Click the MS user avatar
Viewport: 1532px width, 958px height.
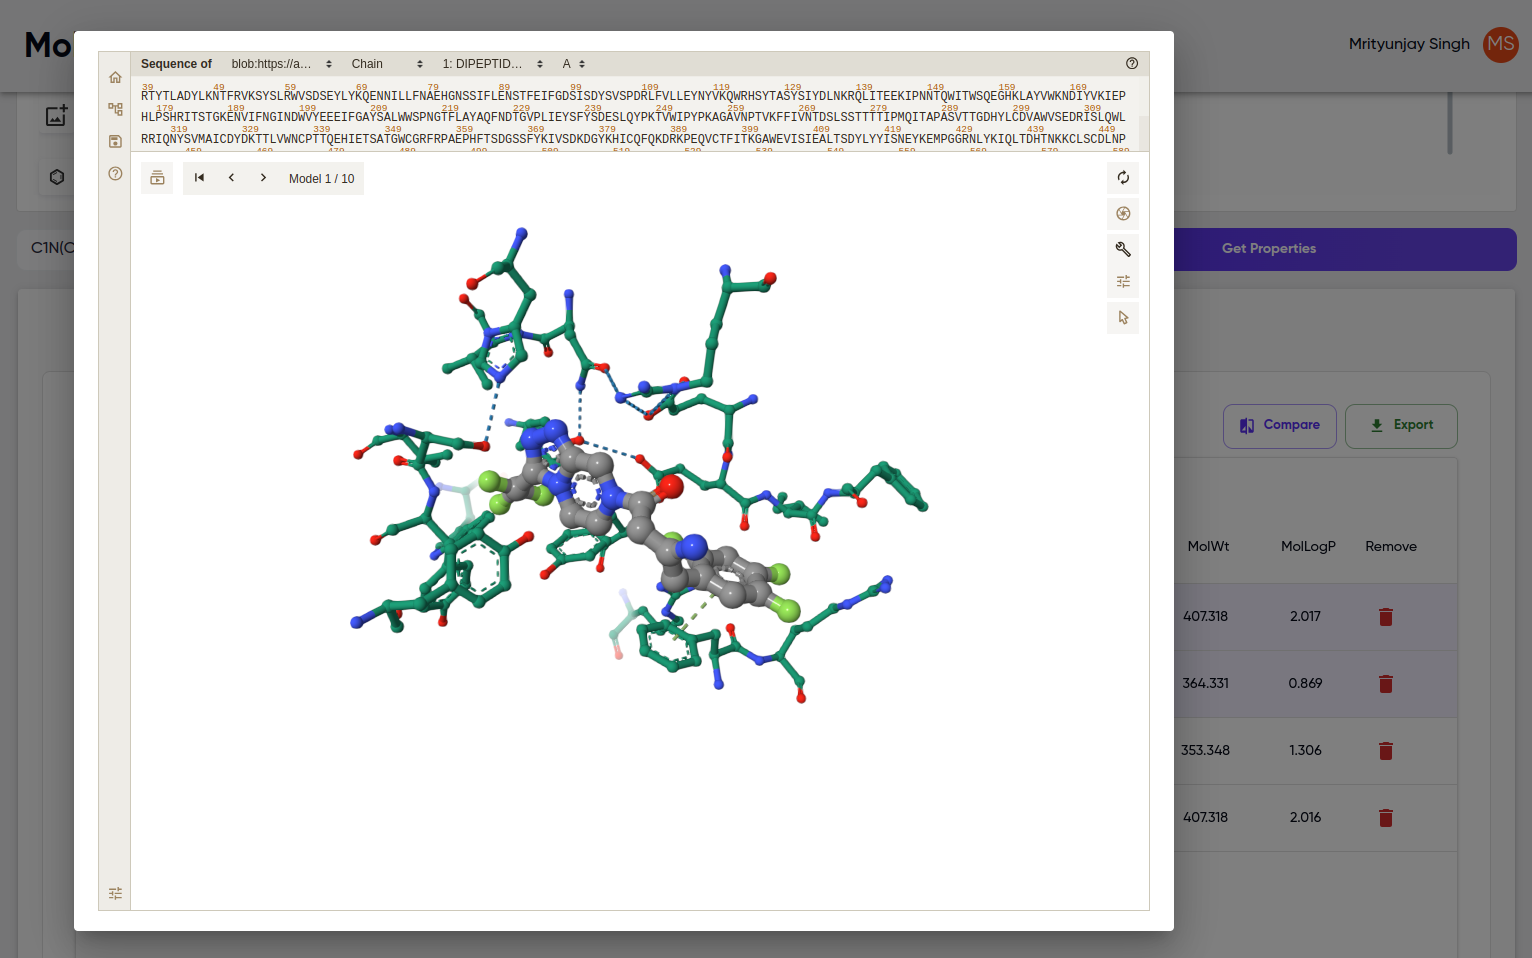coord(1500,44)
